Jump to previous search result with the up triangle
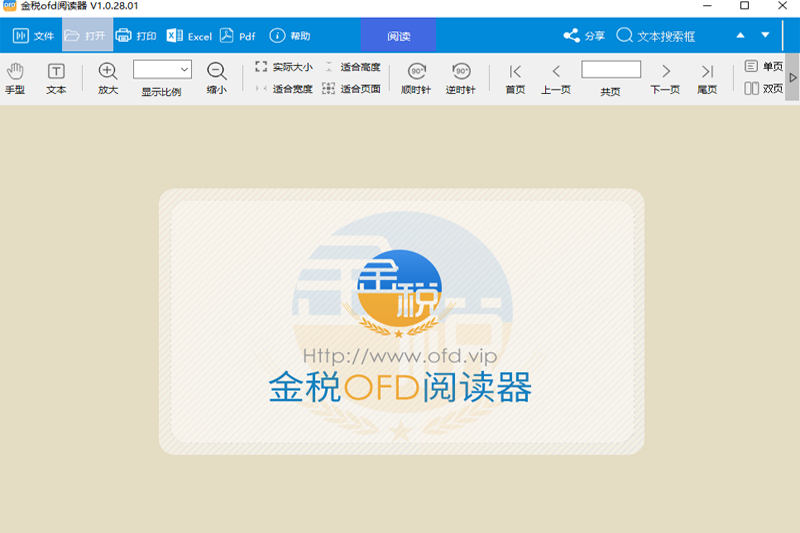 (740, 35)
